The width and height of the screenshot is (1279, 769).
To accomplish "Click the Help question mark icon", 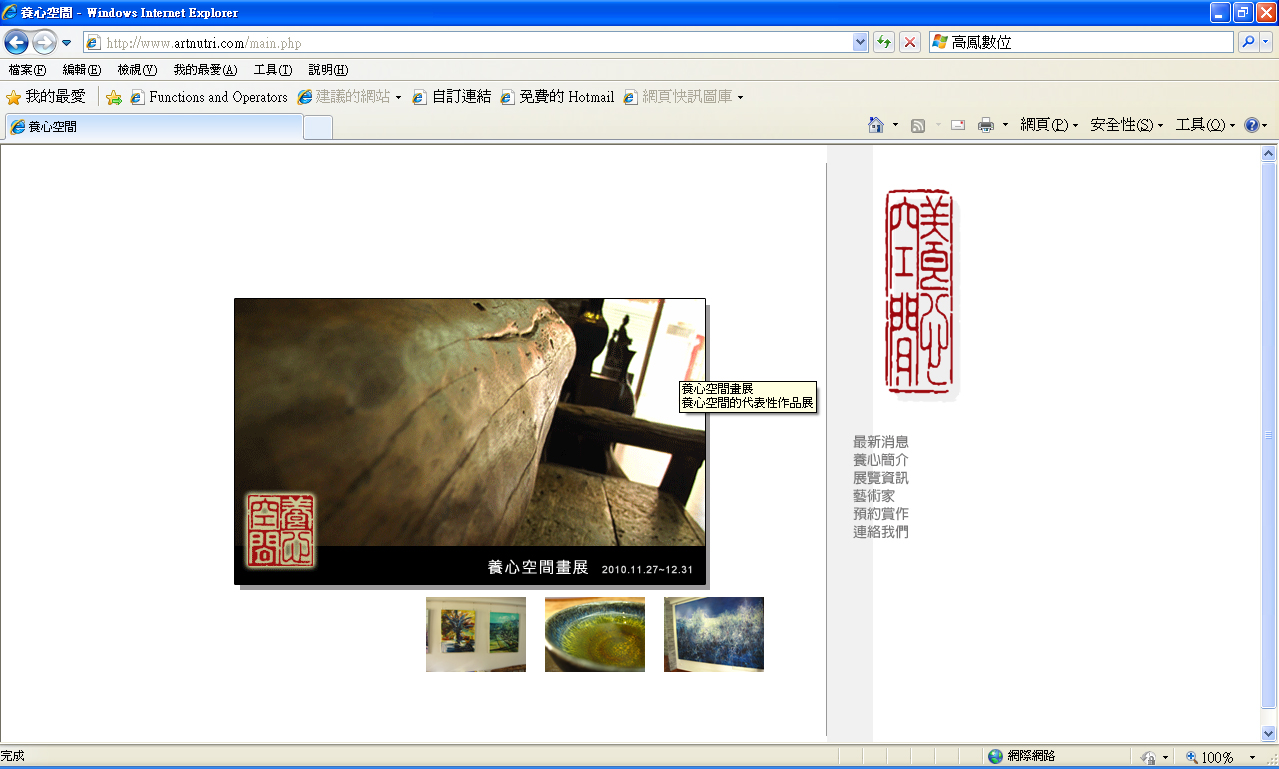I will [x=1251, y=125].
